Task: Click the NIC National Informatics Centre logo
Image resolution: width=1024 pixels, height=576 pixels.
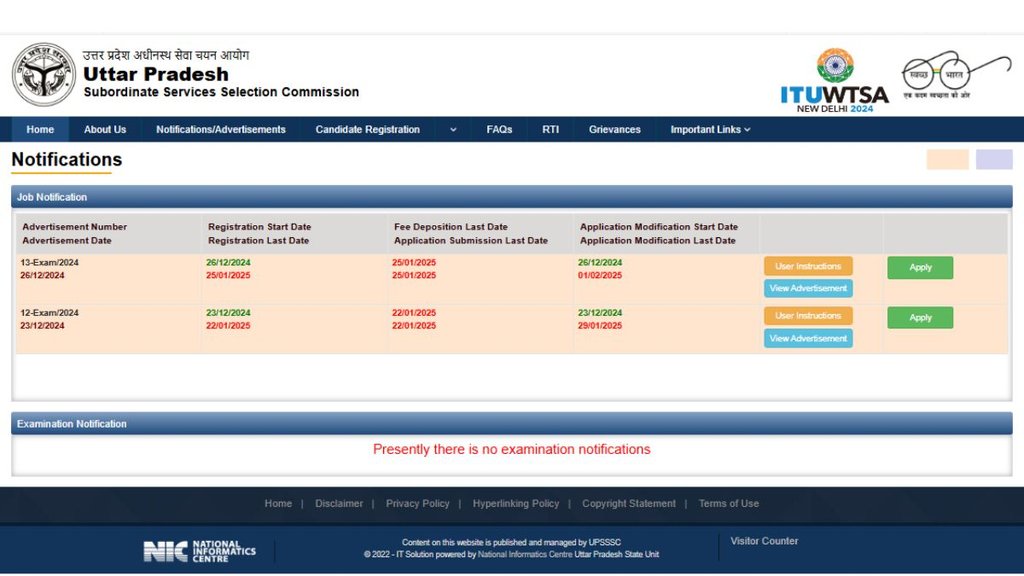Action: [200, 550]
